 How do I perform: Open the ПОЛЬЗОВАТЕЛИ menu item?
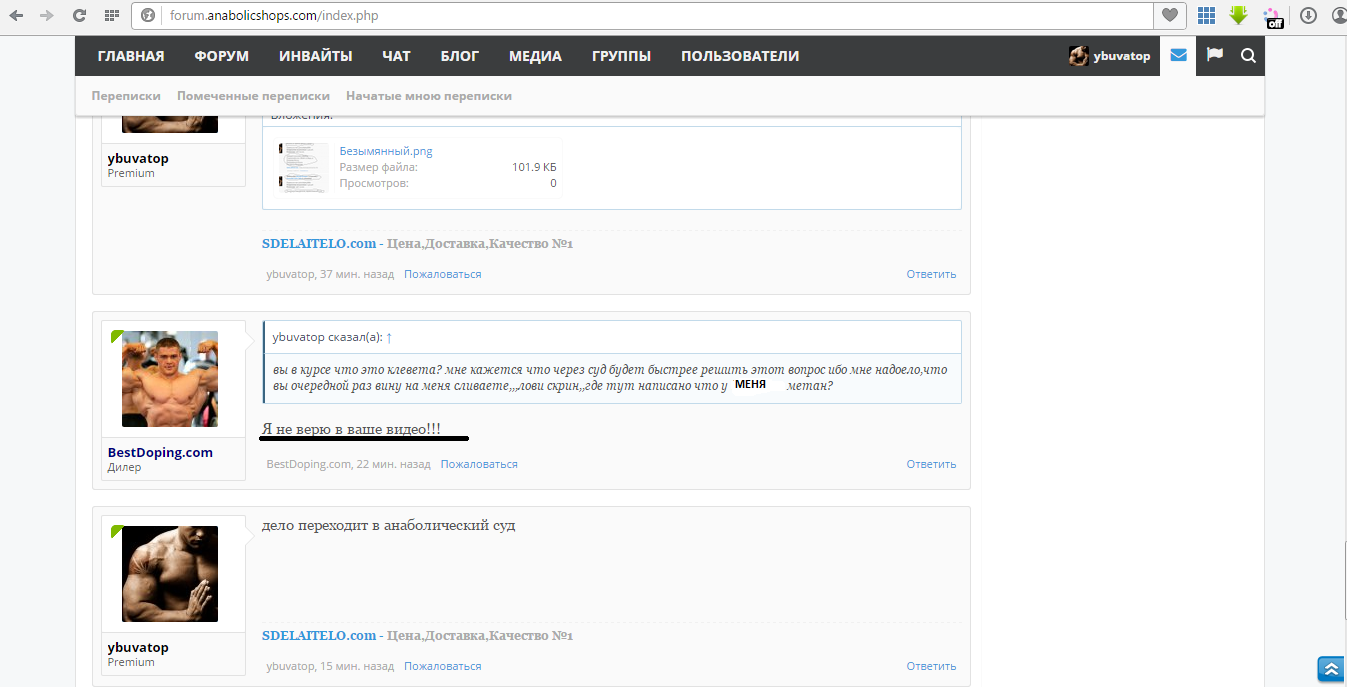coord(739,56)
